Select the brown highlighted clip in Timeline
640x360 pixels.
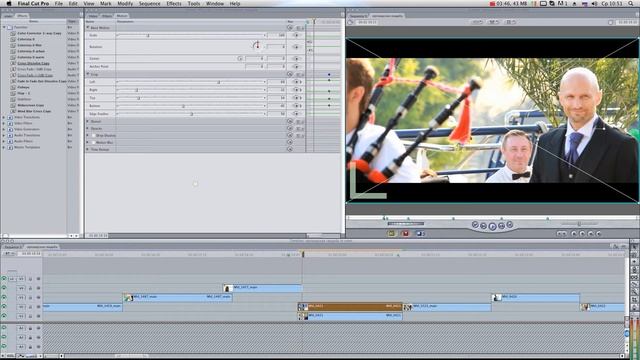point(350,307)
